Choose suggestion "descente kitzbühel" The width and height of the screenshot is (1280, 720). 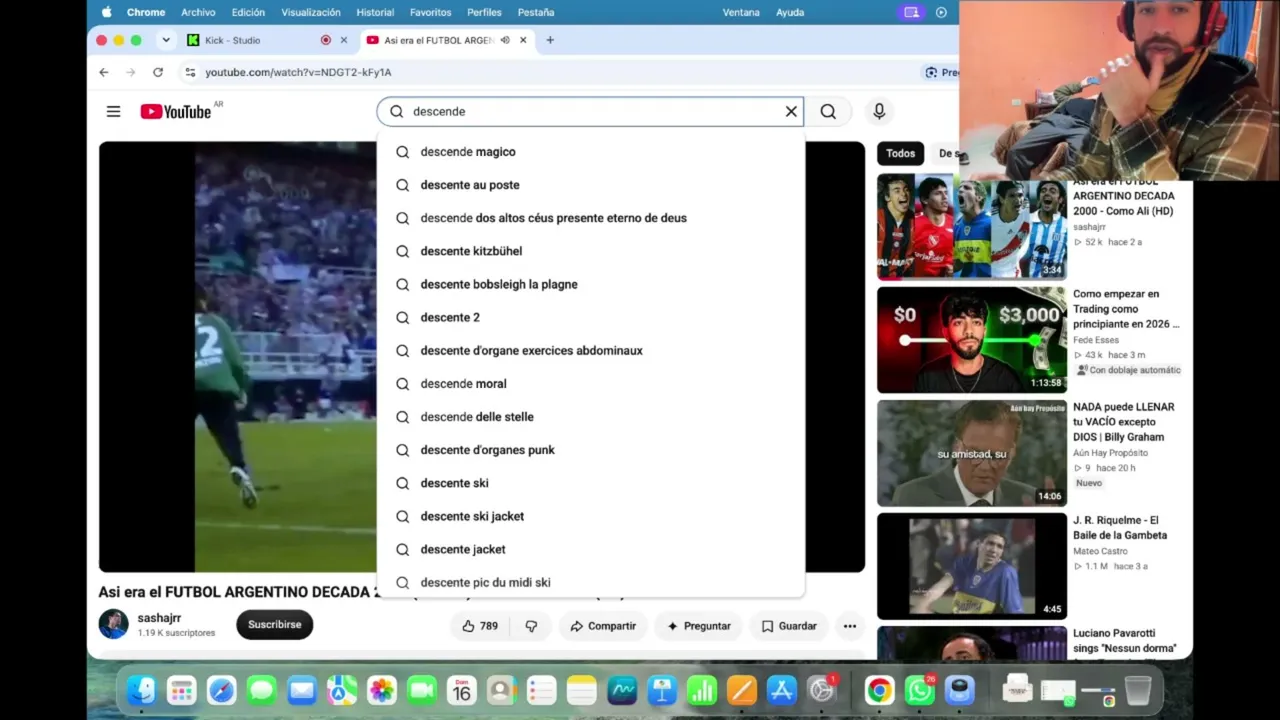590,251
